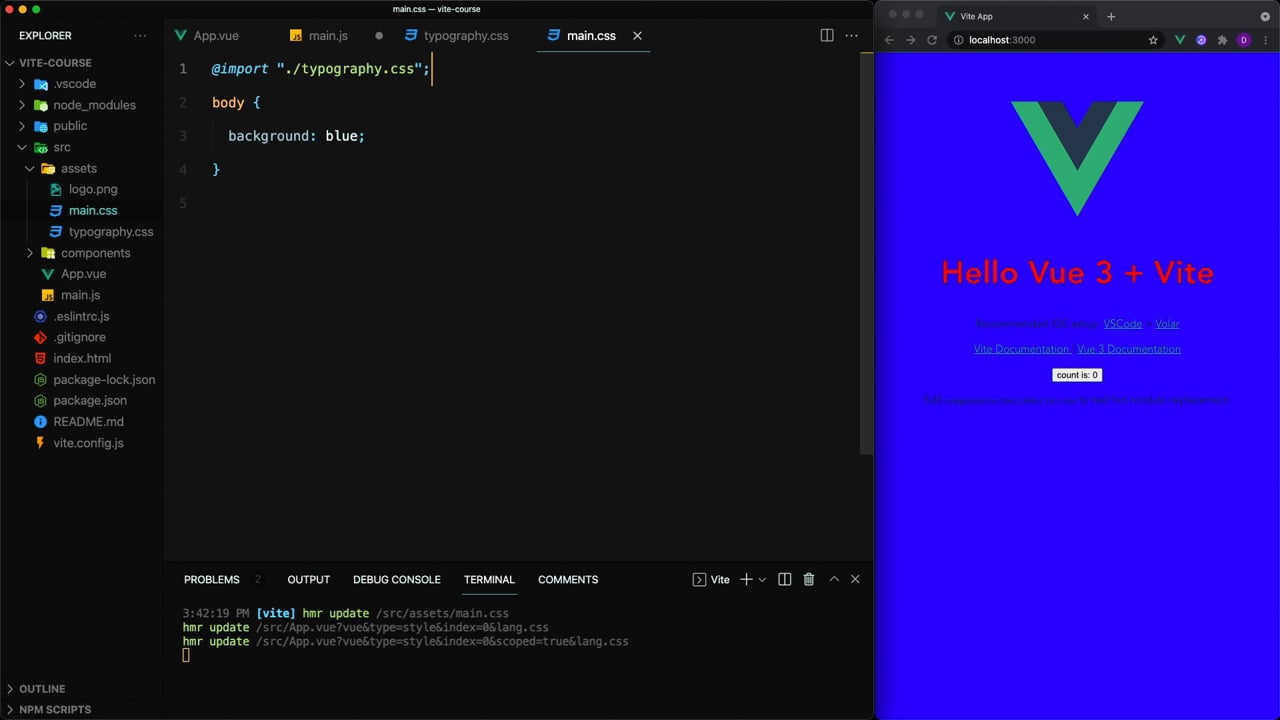Close the bottom terminal panel

click(x=855, y=579)
